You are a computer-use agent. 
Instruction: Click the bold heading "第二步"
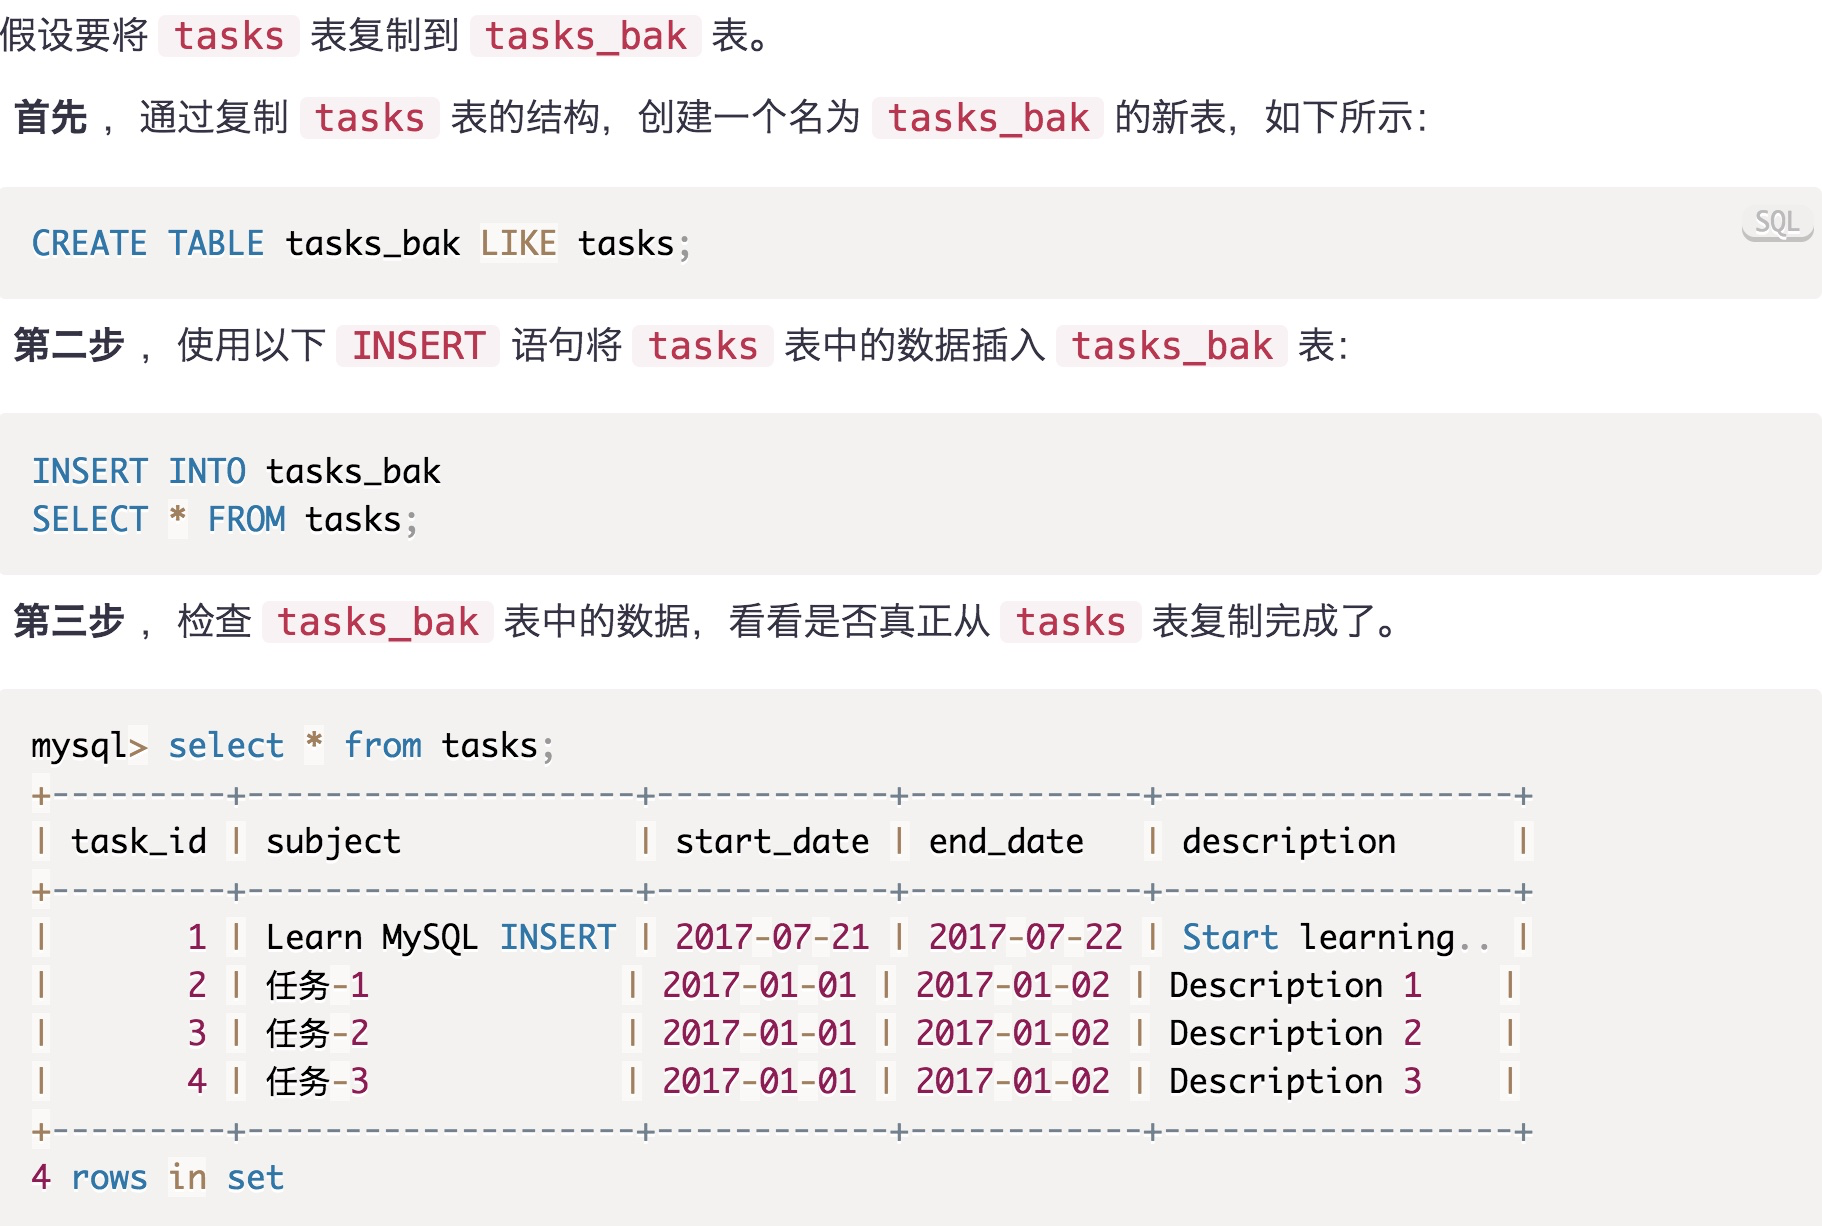coord(69,346)
